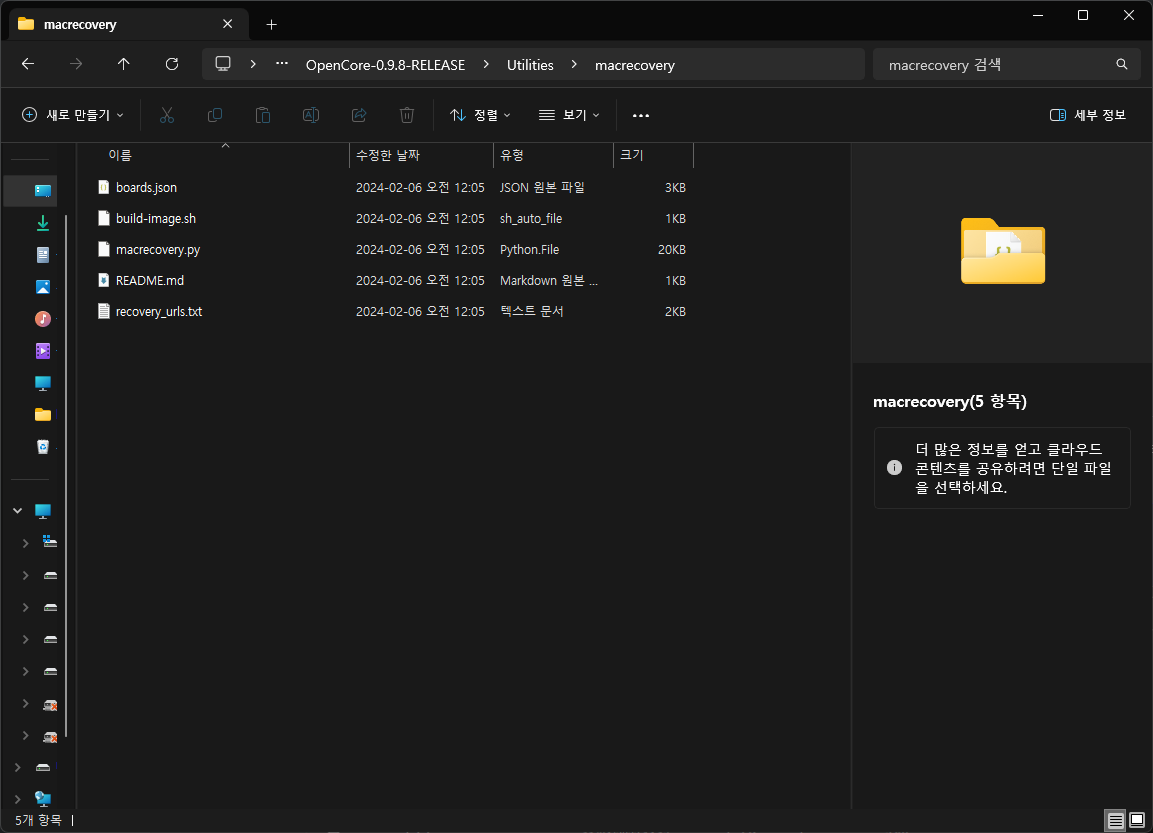Open the 보기 view dropdown
This screenshot has width=1153, height=833.
[569, 115]
